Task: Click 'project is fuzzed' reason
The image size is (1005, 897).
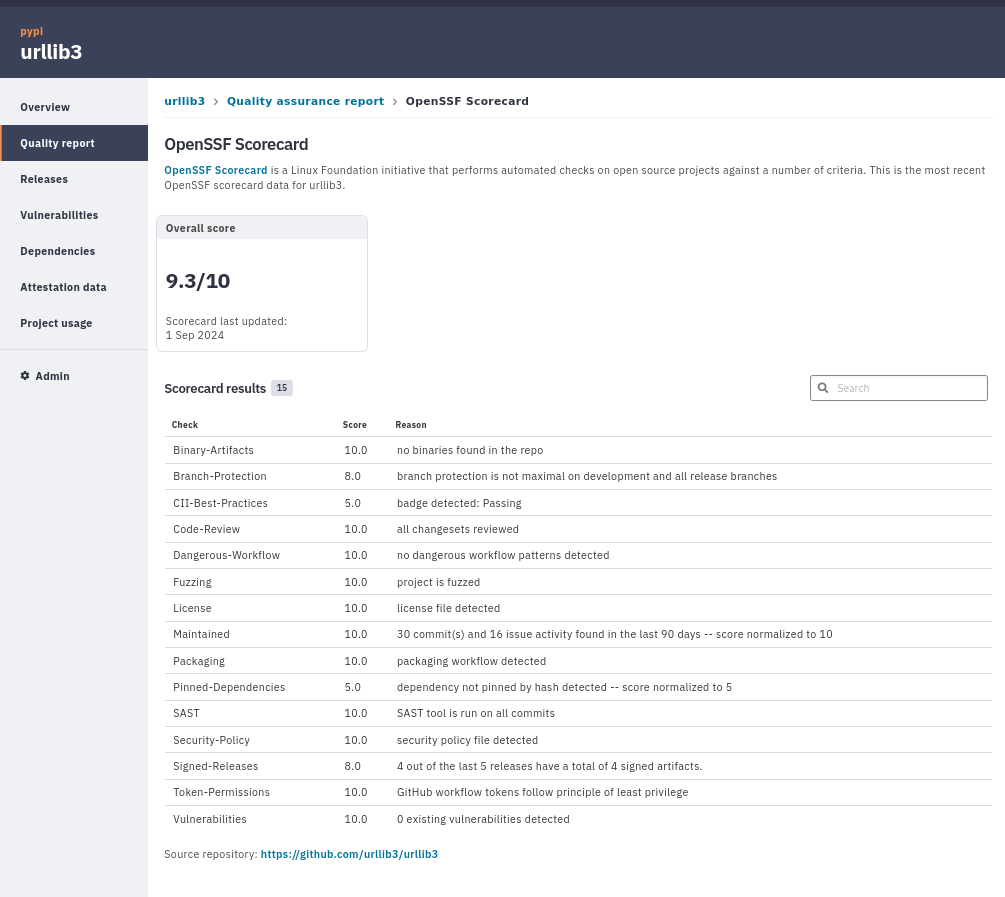Action: tap(438, 582)
